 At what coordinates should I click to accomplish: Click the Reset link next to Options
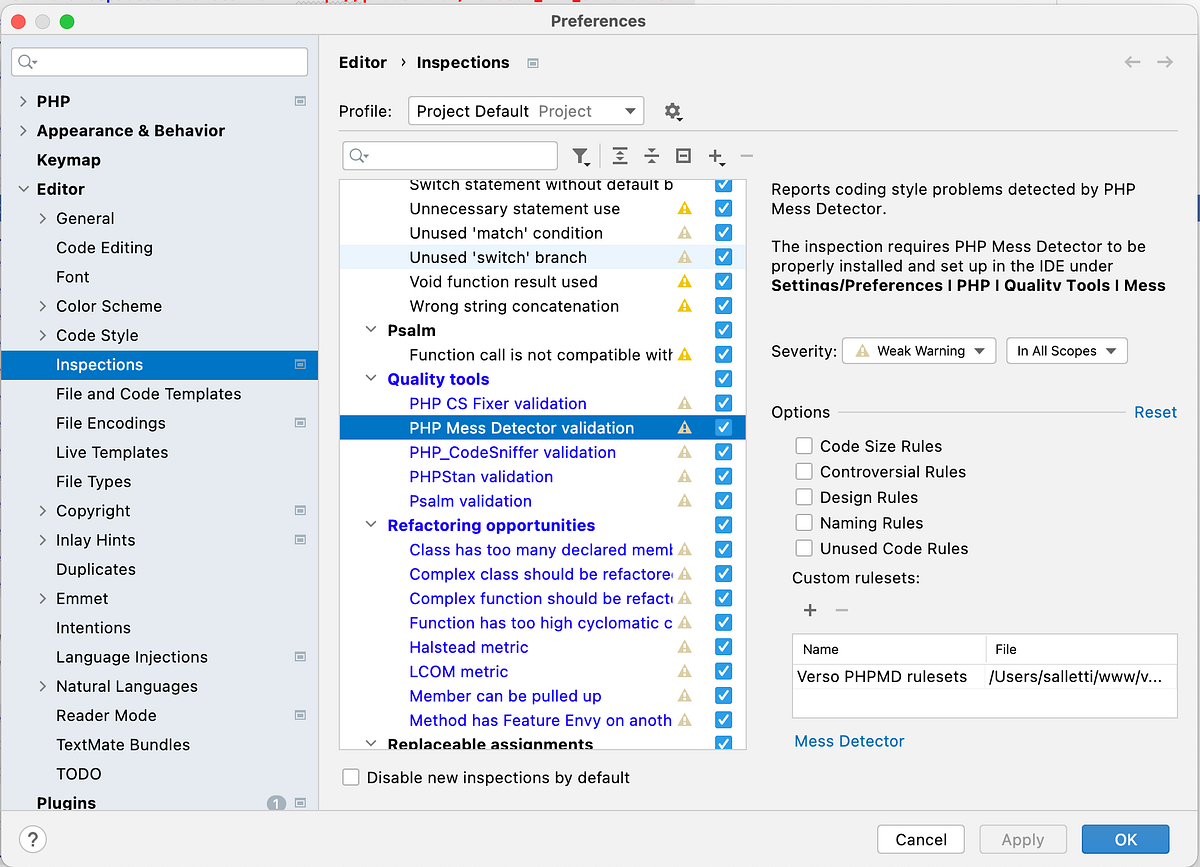point(1155,412)
